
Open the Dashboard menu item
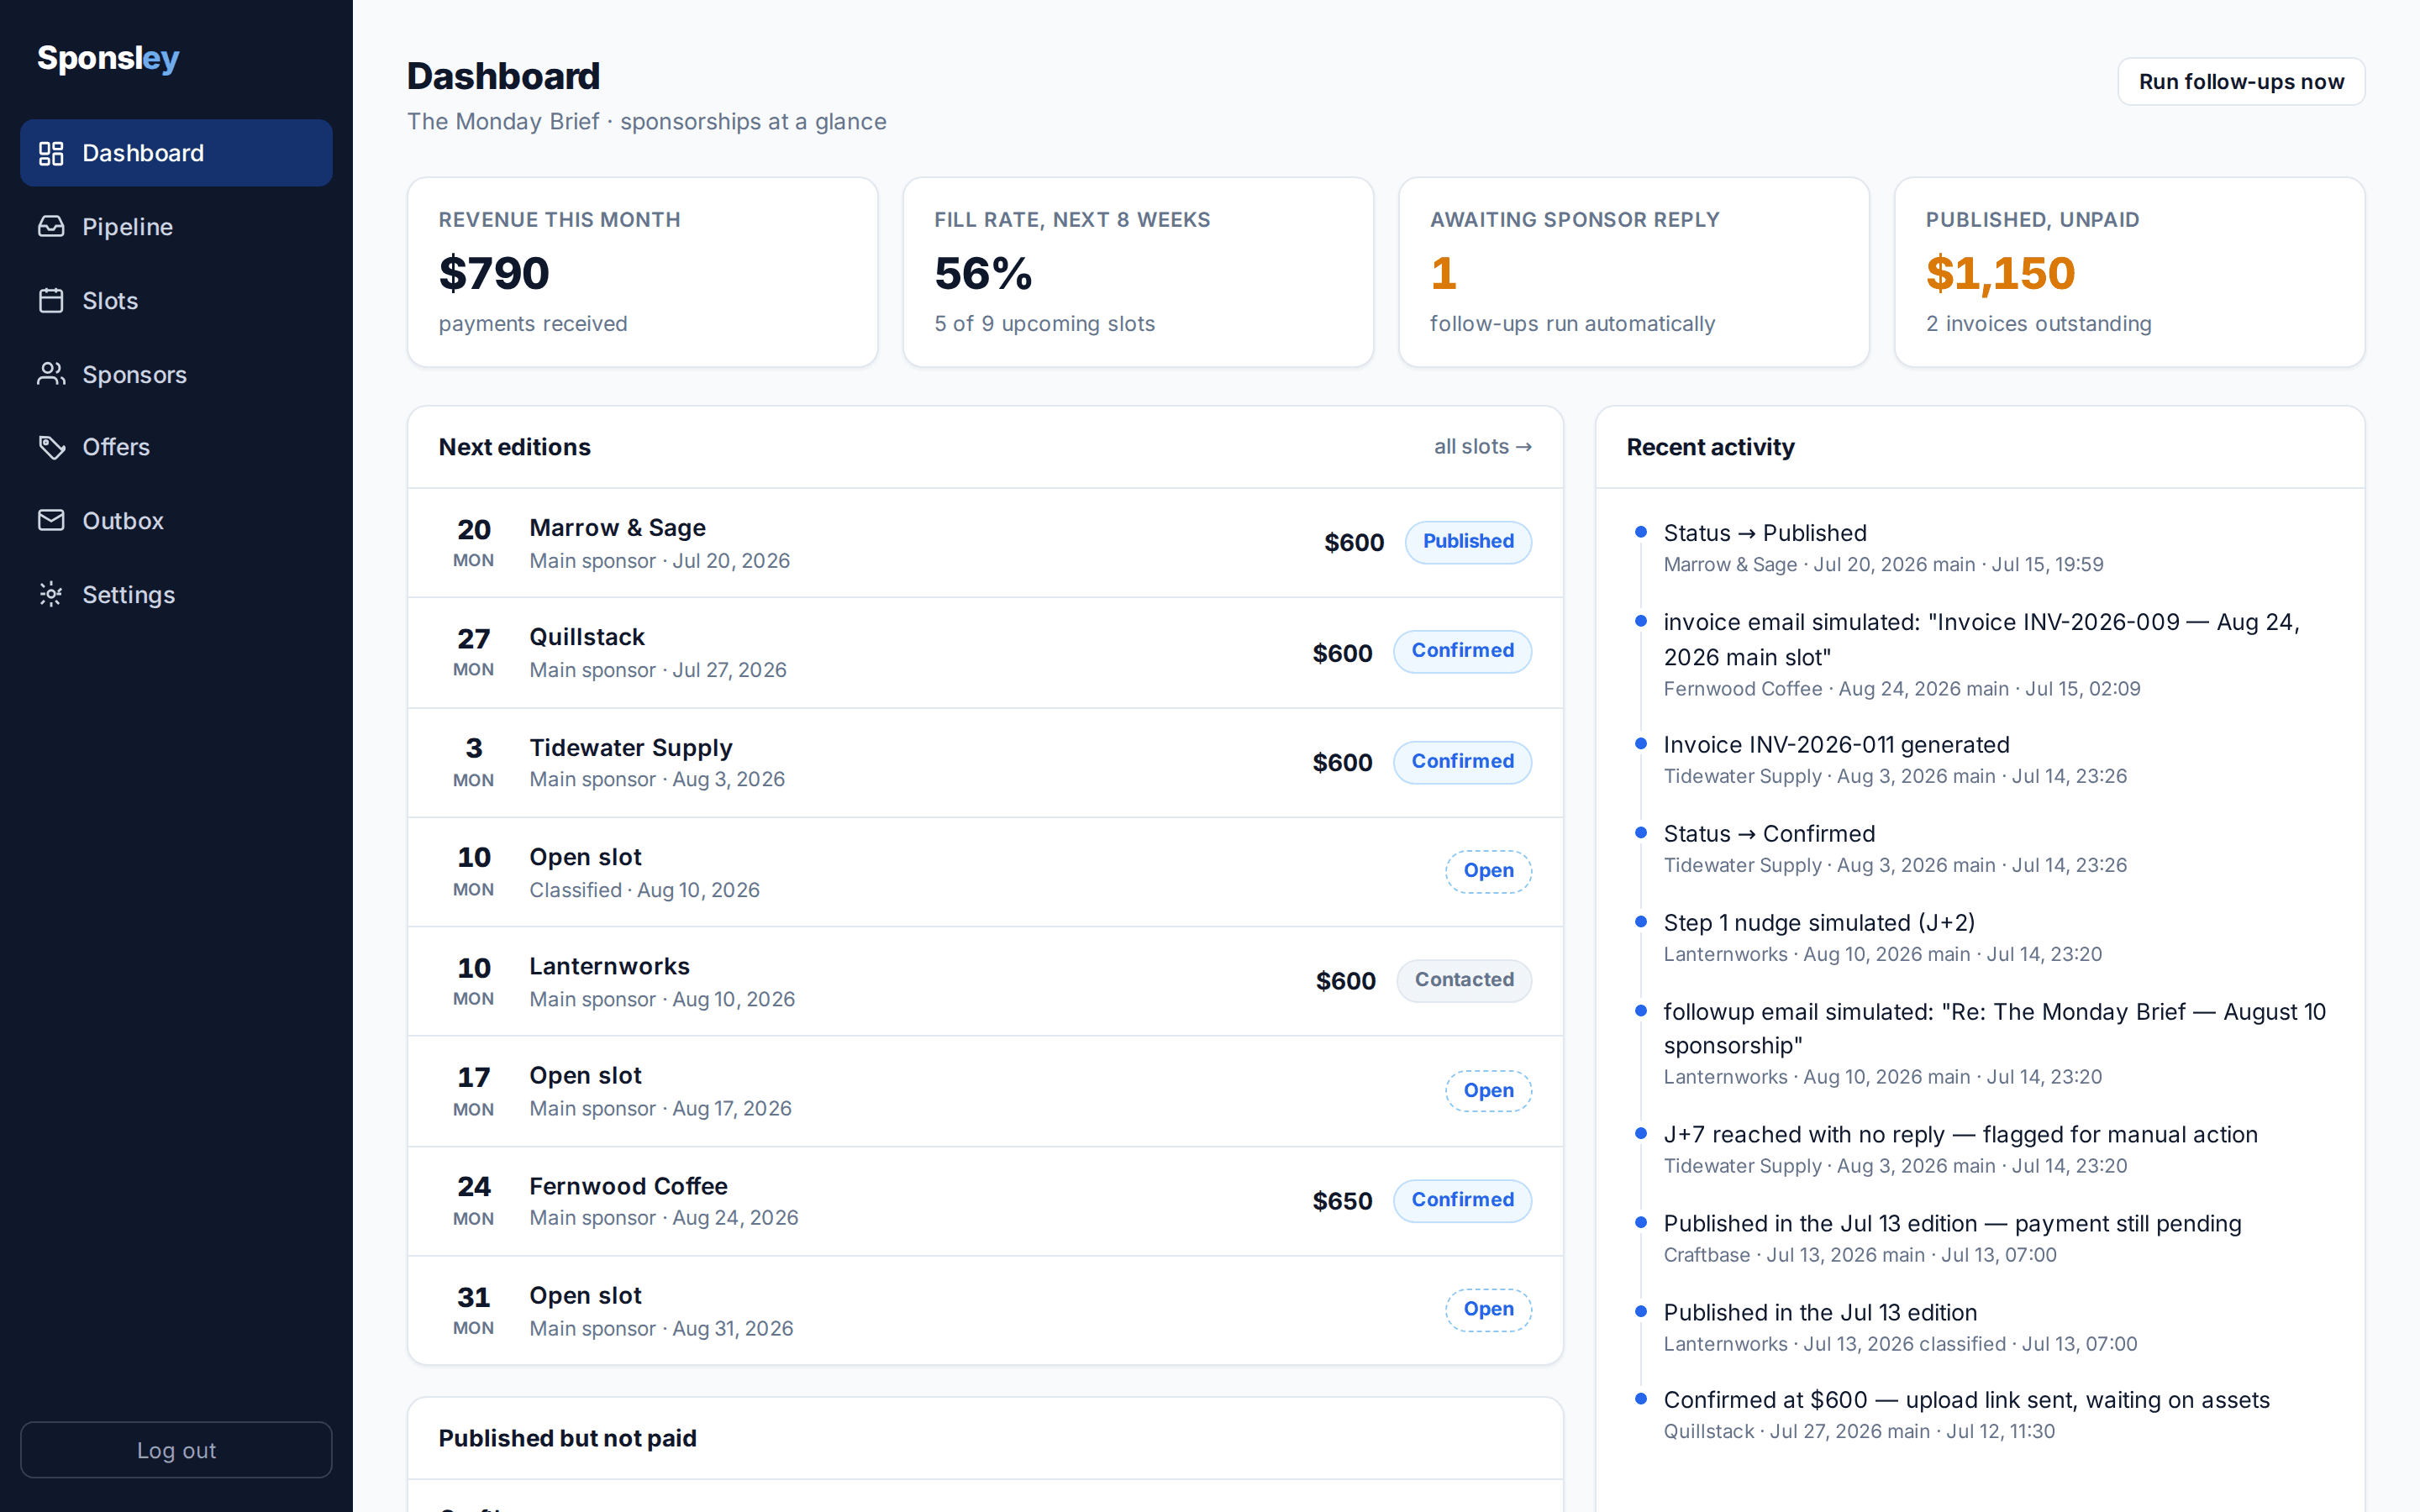(x=176, y=153)
